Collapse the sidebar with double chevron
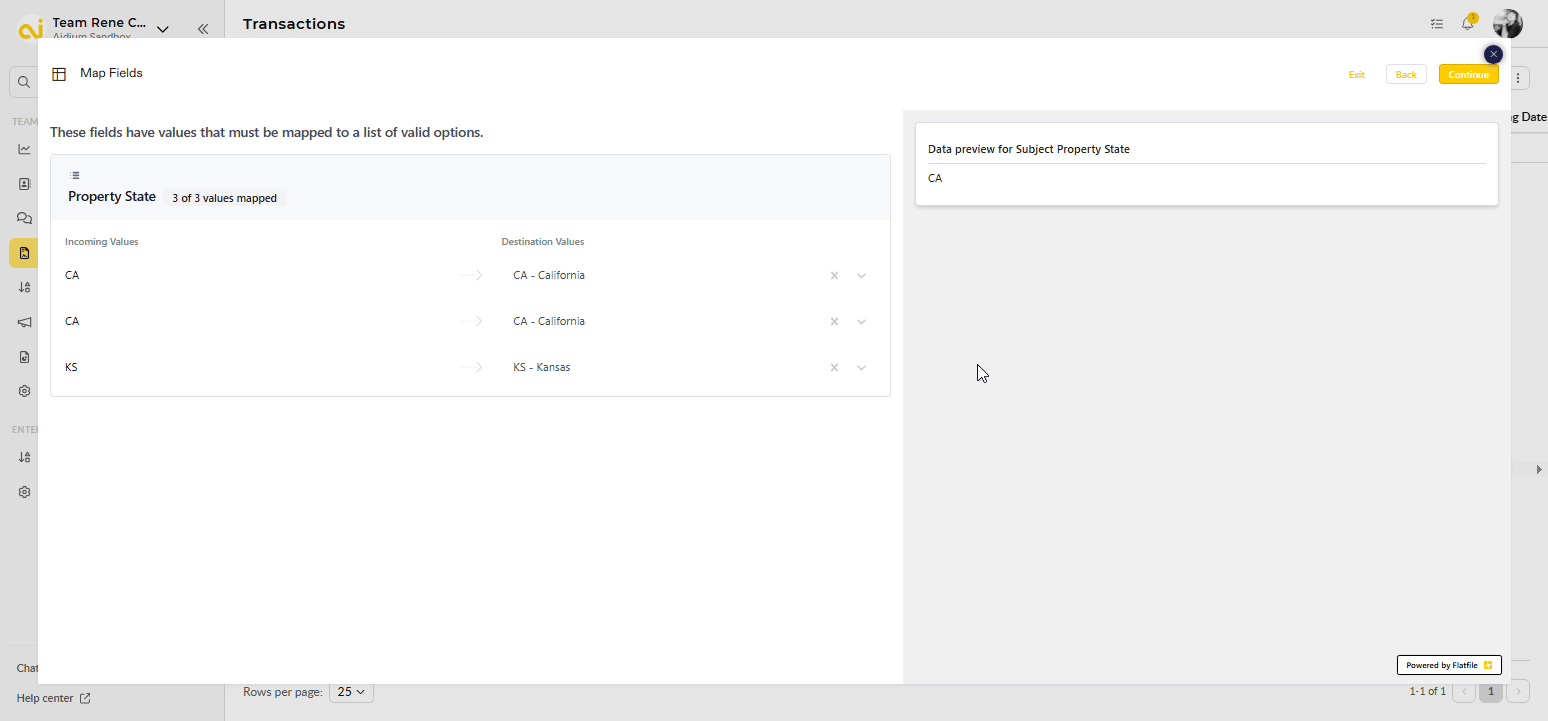The width and height of the screenshot is (1548, 721). tap(203, 29)
